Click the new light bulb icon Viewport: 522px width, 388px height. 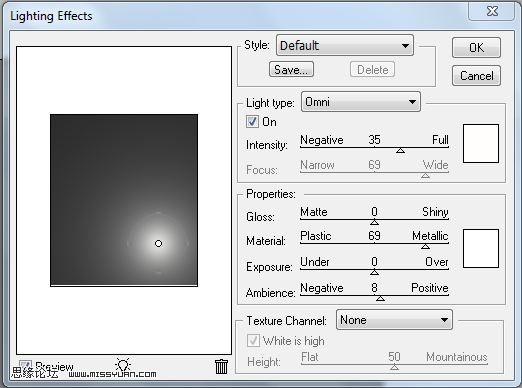tap(123, 365)
